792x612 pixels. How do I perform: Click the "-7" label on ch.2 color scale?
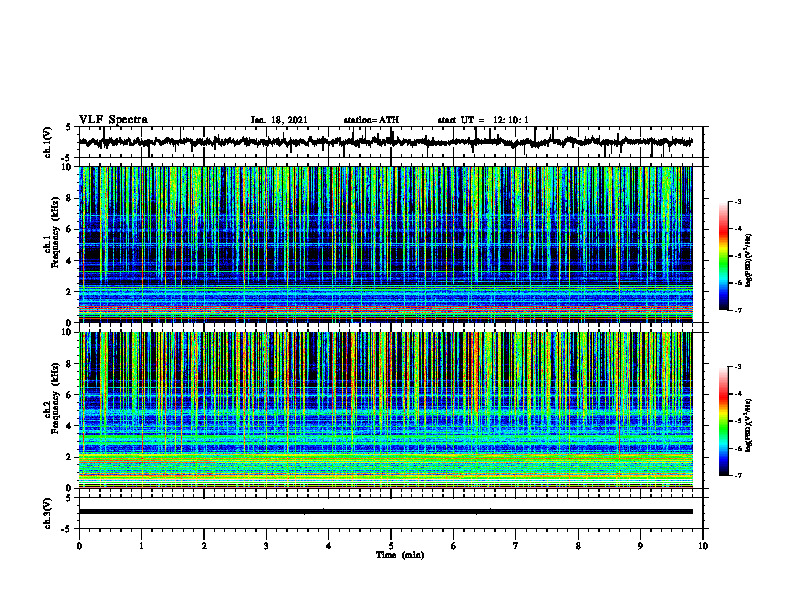point(737,476)
